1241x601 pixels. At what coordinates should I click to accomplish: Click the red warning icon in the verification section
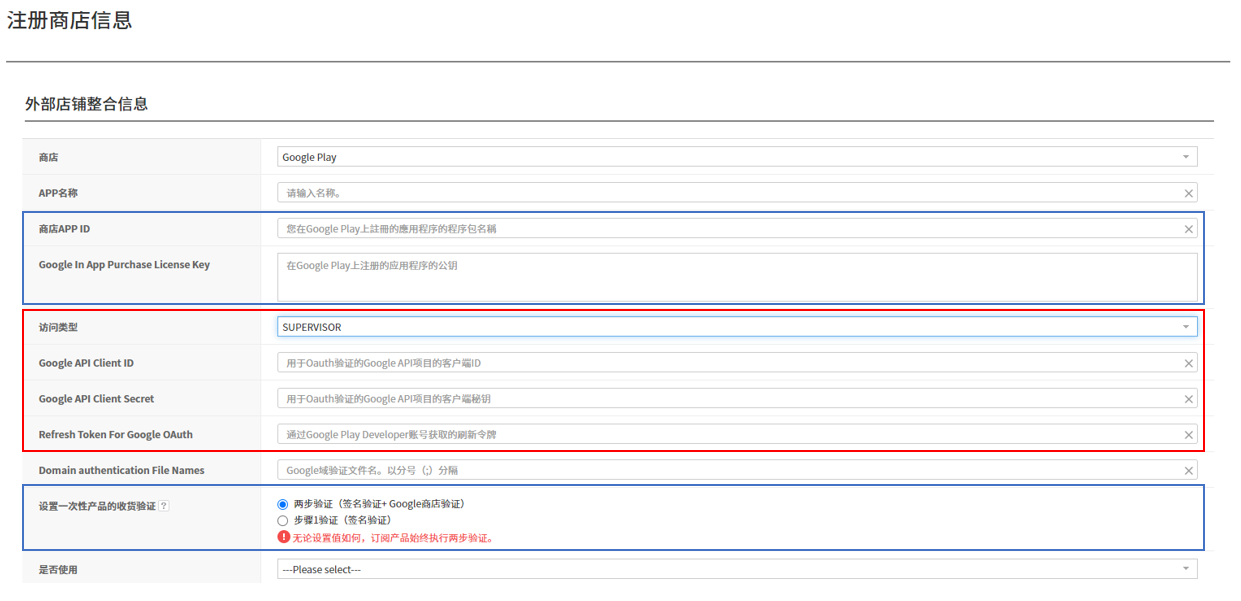[285, 537]
